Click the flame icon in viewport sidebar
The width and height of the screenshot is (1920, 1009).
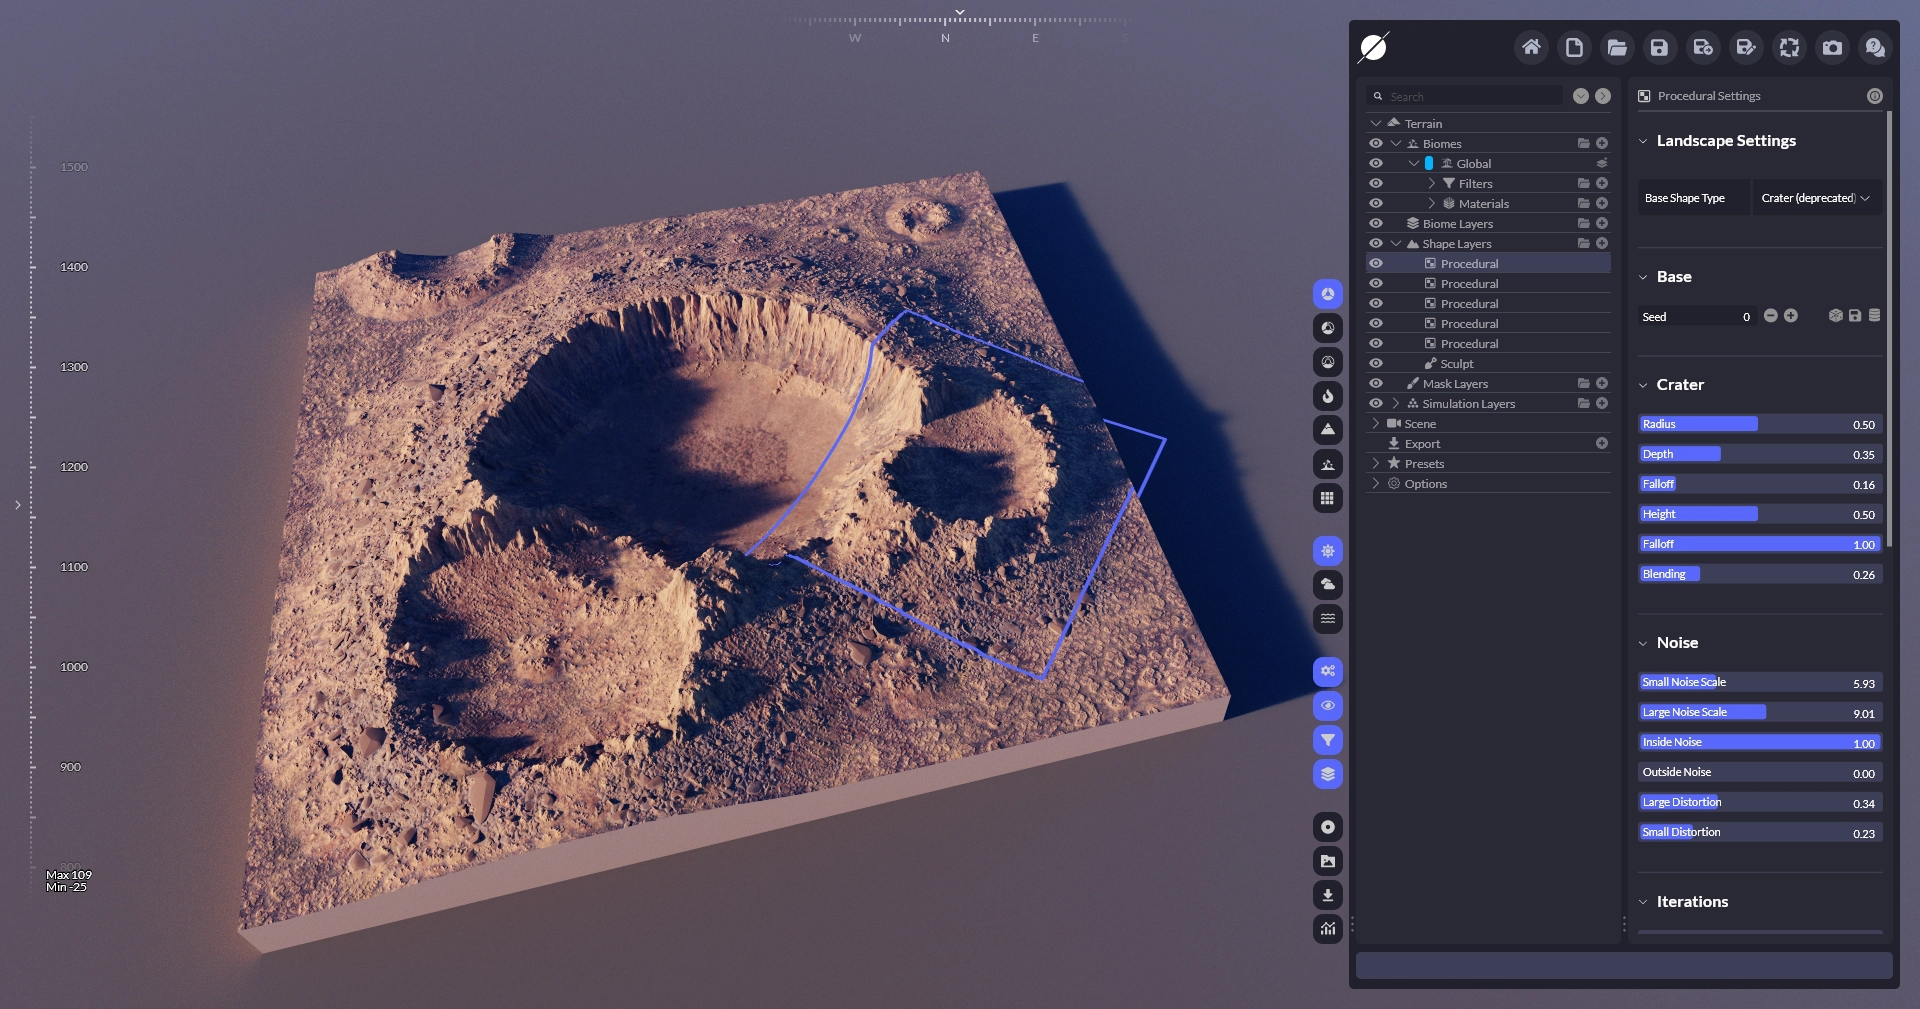point(1327,396)
